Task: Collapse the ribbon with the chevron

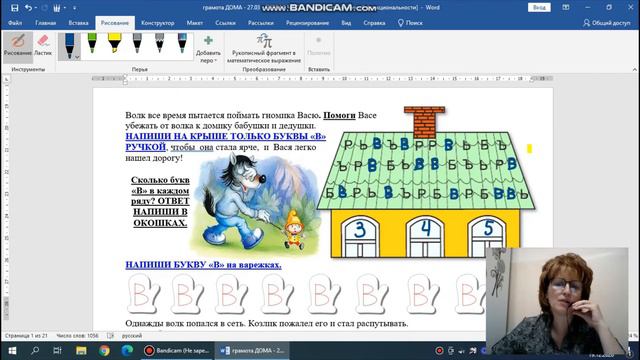Action: [x=635, y=69]
